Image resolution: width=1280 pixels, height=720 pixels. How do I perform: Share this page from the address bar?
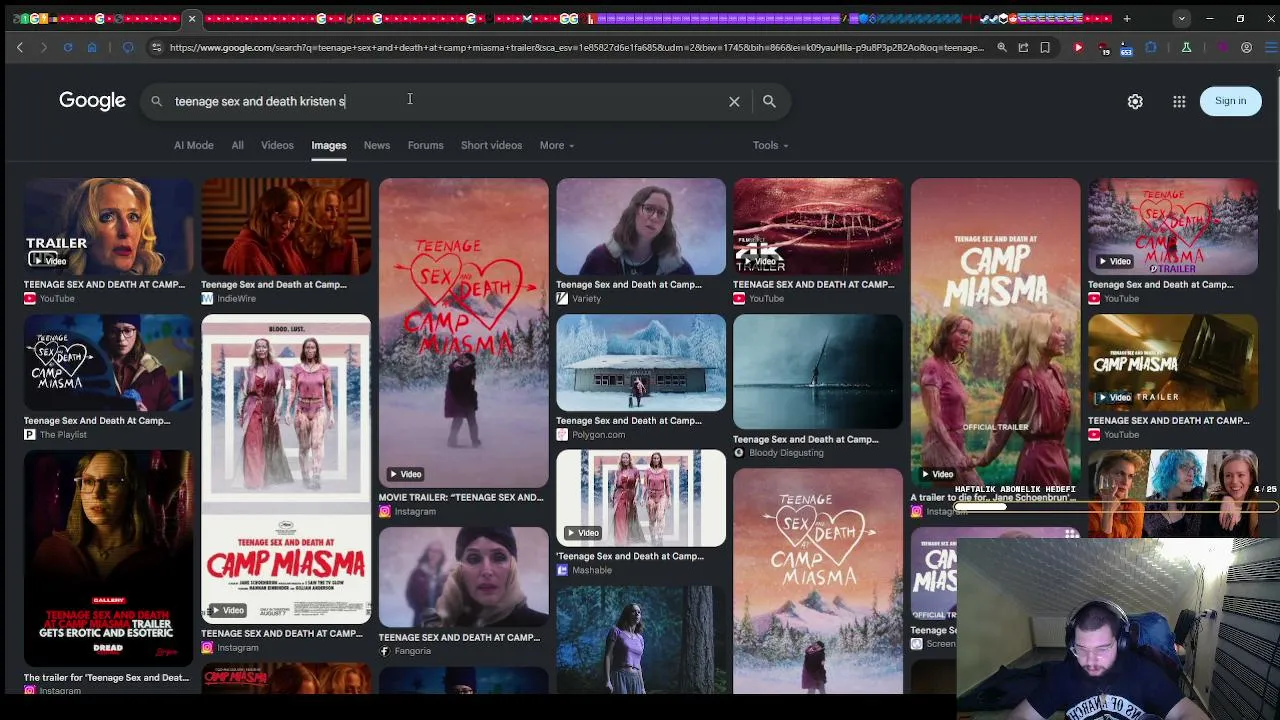tap(1023, 47)
